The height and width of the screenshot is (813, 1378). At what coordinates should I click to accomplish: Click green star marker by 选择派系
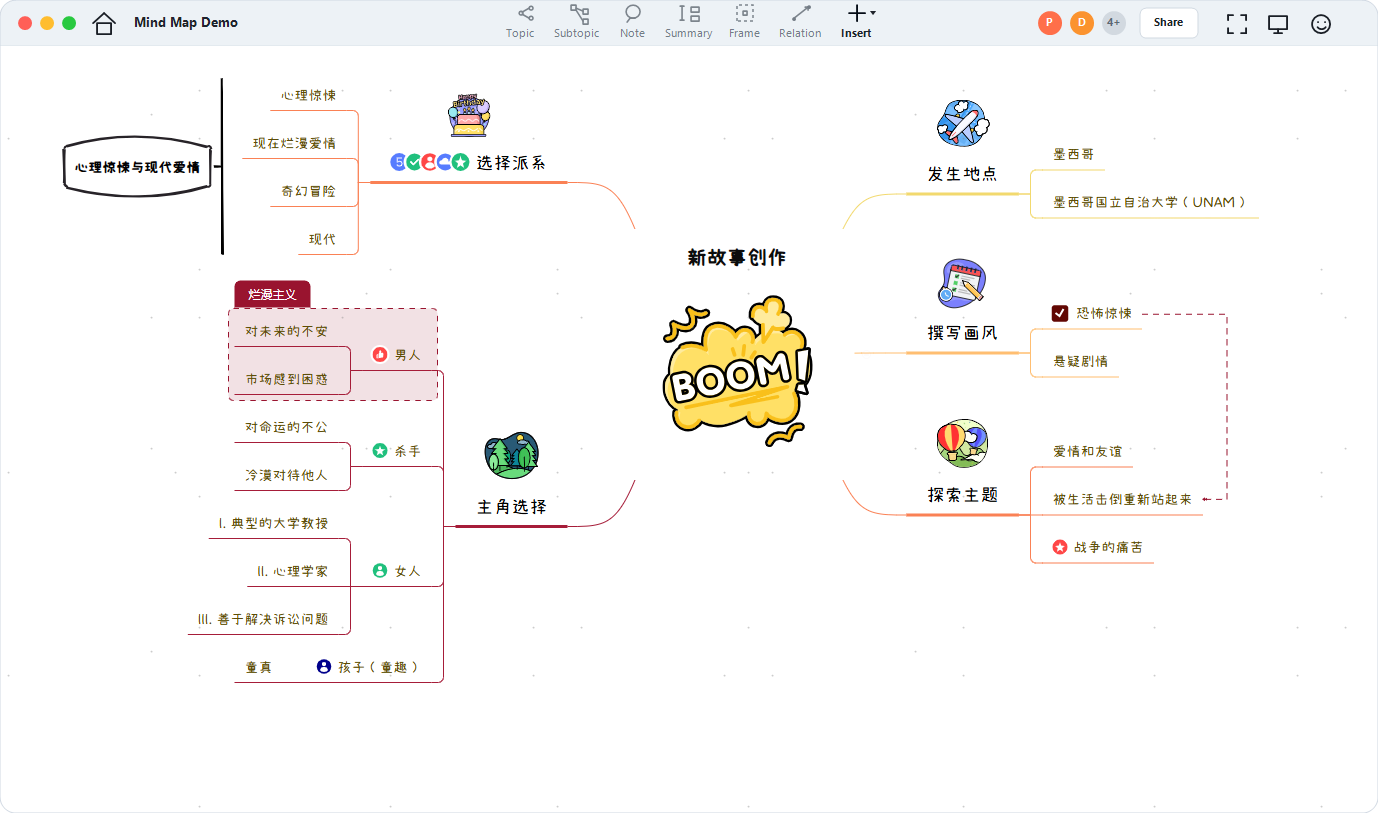pyautogui.click(x=460, y=162)
